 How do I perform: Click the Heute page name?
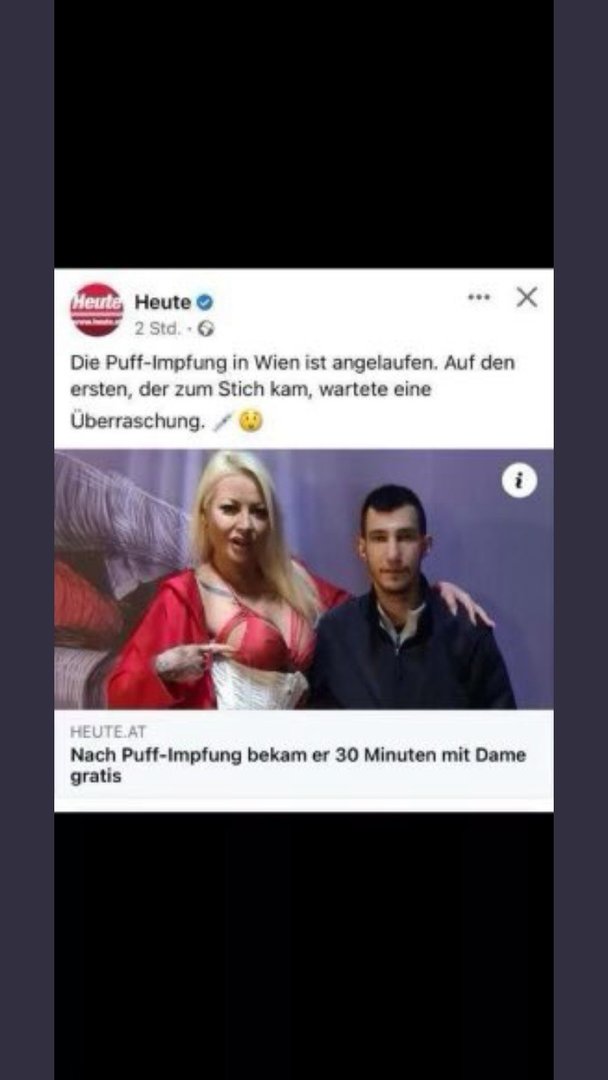163,302
